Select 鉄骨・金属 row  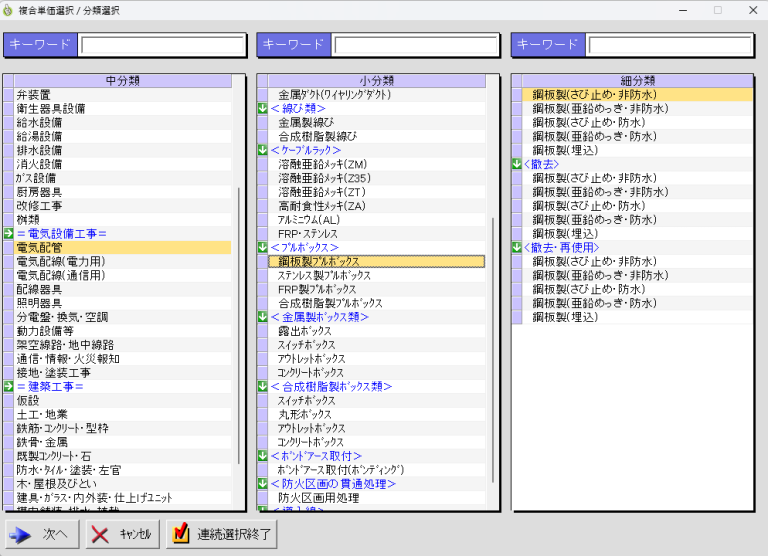tap(122, 442)
